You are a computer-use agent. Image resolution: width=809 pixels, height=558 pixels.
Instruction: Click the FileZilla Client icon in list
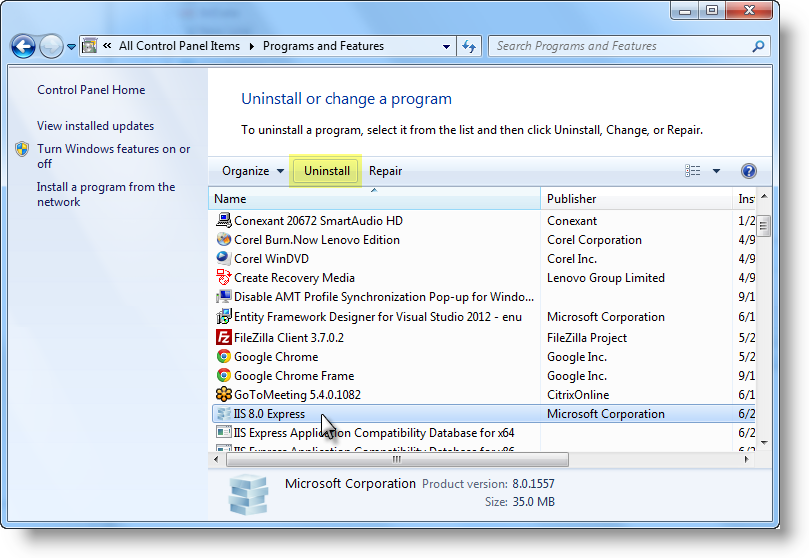(x=223, y=337)
